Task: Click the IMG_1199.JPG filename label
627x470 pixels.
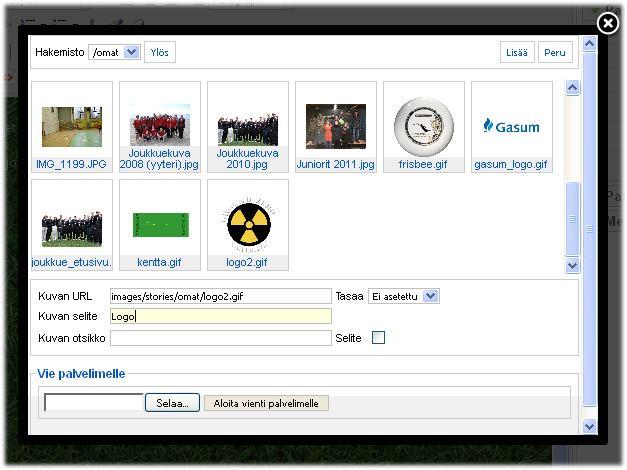Action: (x=72, y=164)
